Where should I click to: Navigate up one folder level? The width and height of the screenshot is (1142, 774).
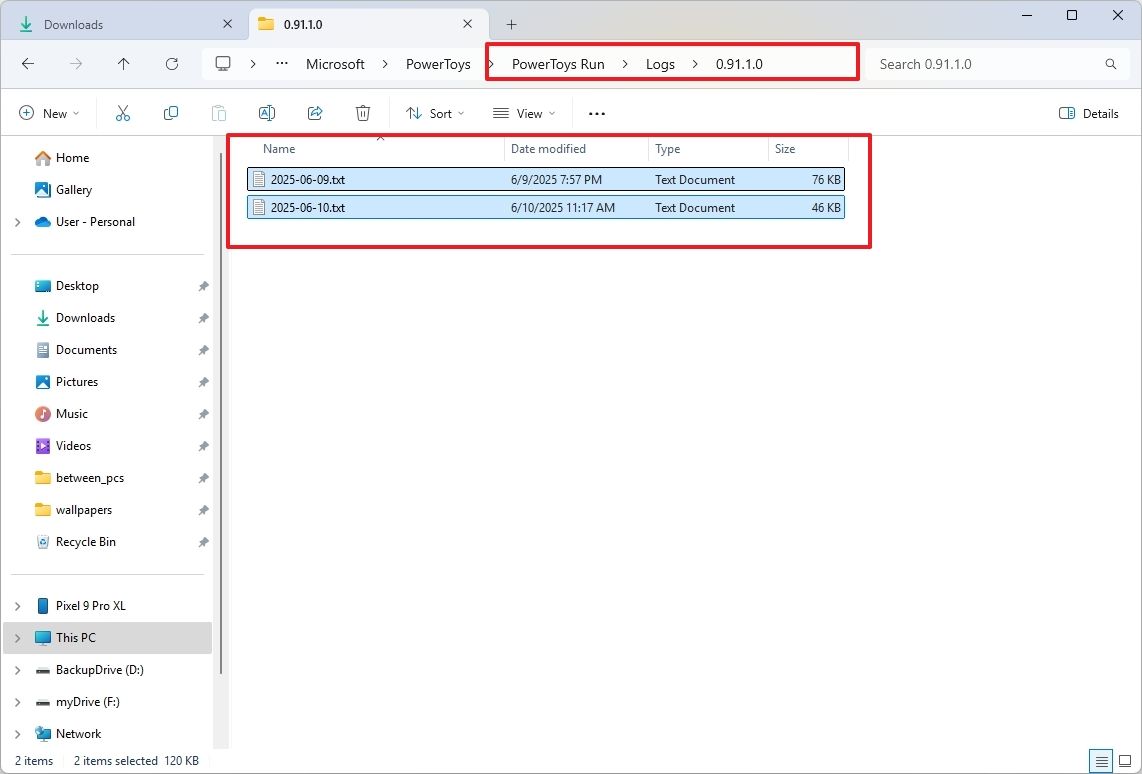123,63
